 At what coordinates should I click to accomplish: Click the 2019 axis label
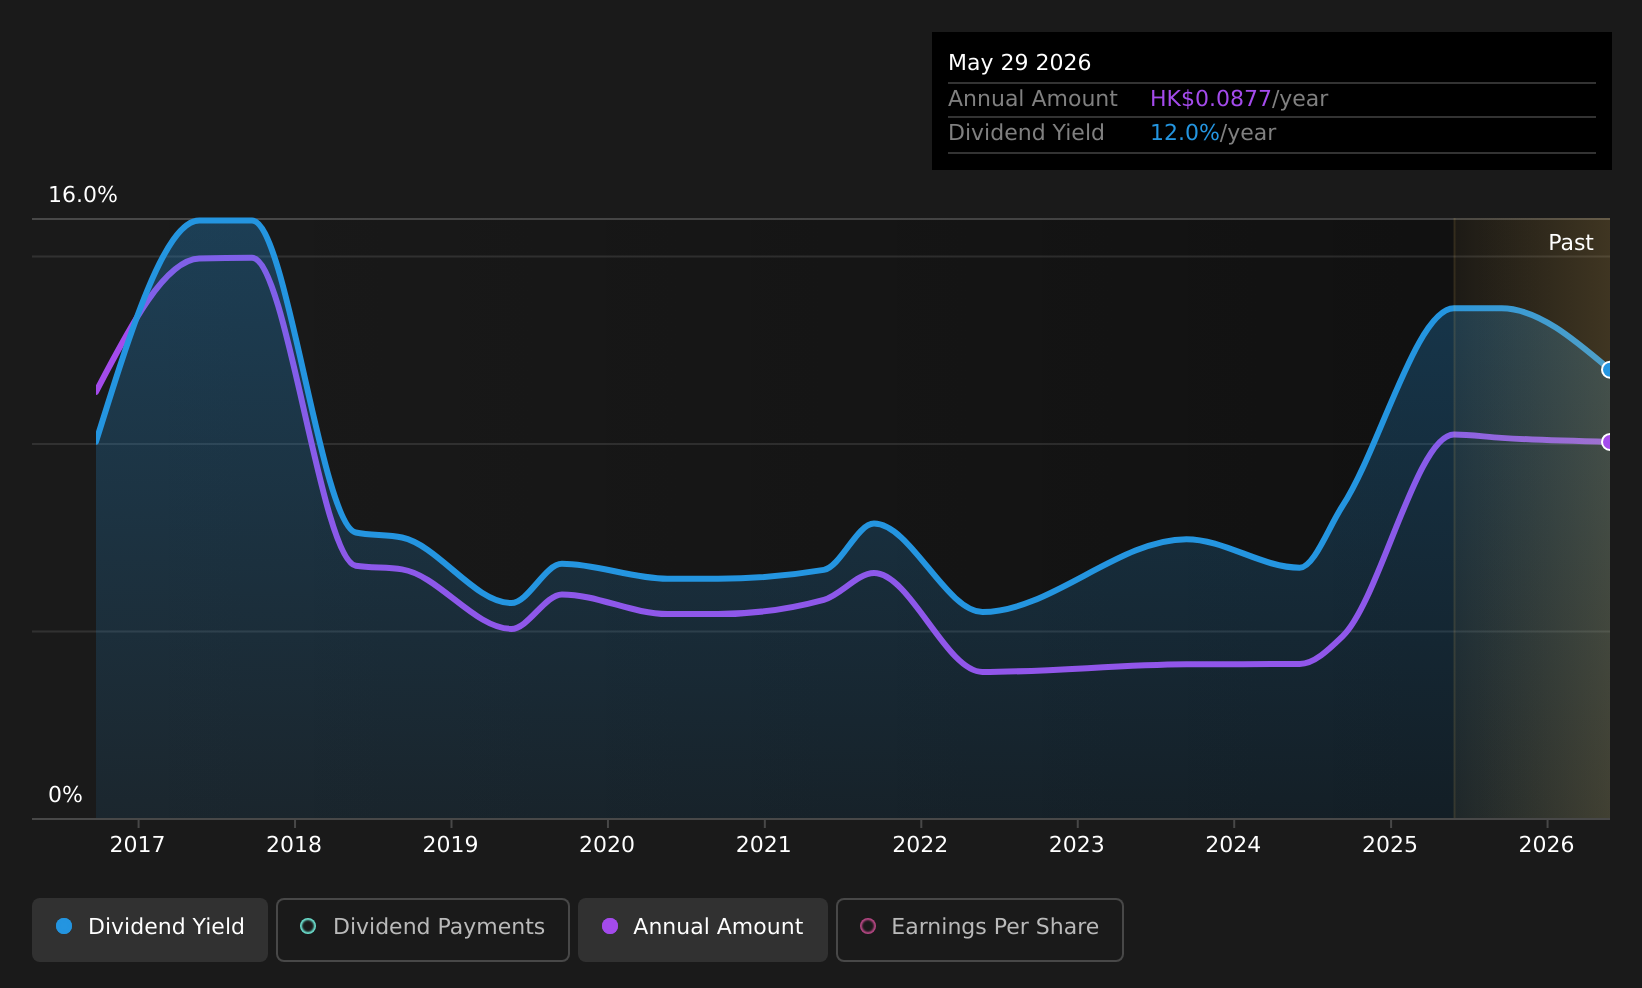point(451,845)
